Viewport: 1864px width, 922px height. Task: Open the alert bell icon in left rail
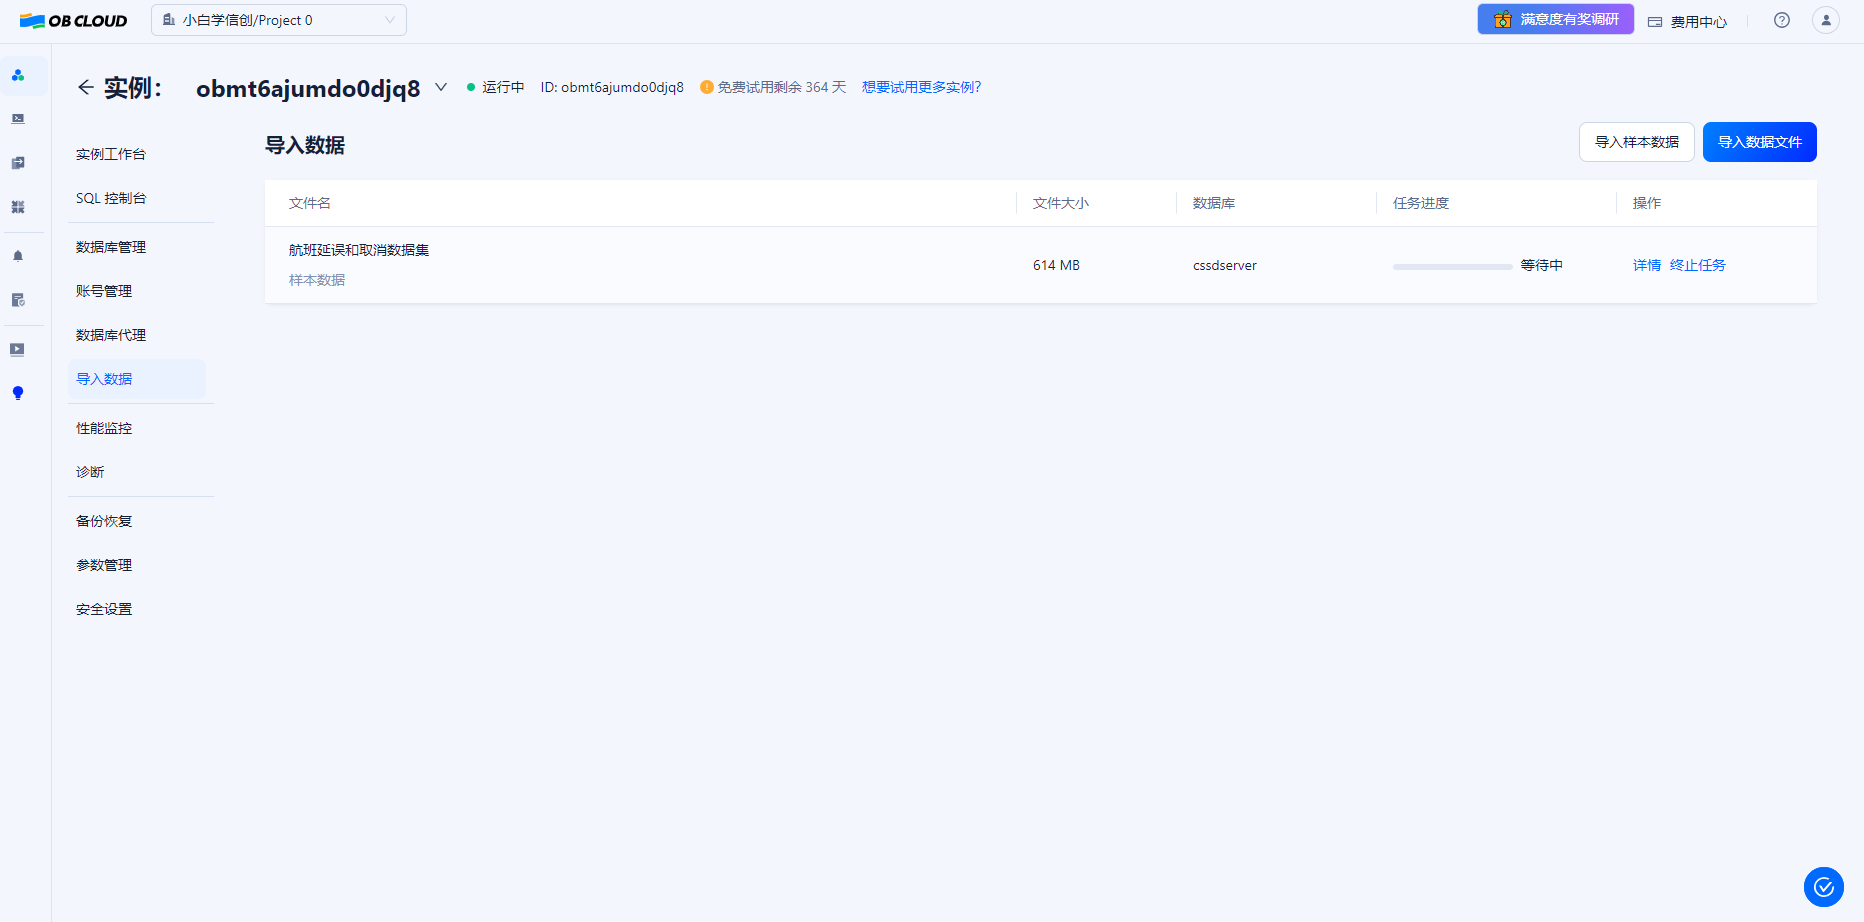(18, 256)
